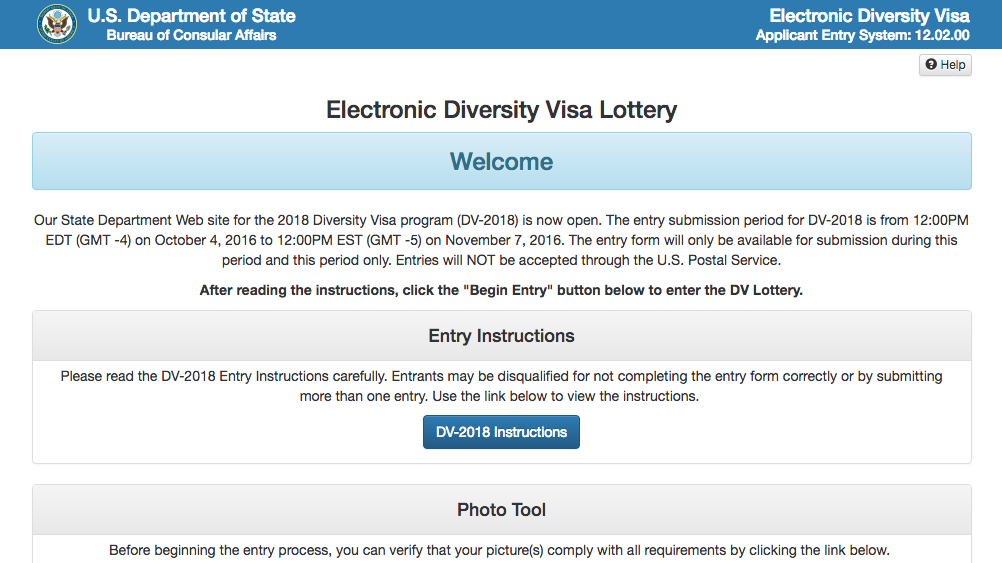Click the sentence about U.S. Postal Service entries

pos(588,261)
